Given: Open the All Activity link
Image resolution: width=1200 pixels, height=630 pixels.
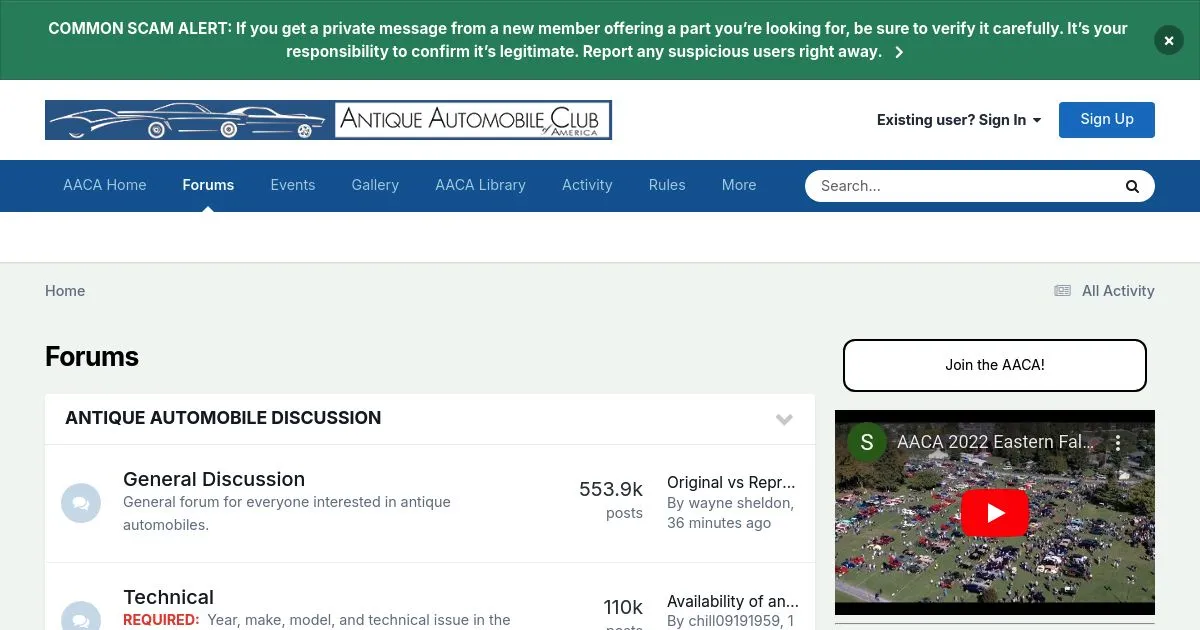Looking at the screenshot, I should (1118, 291).
